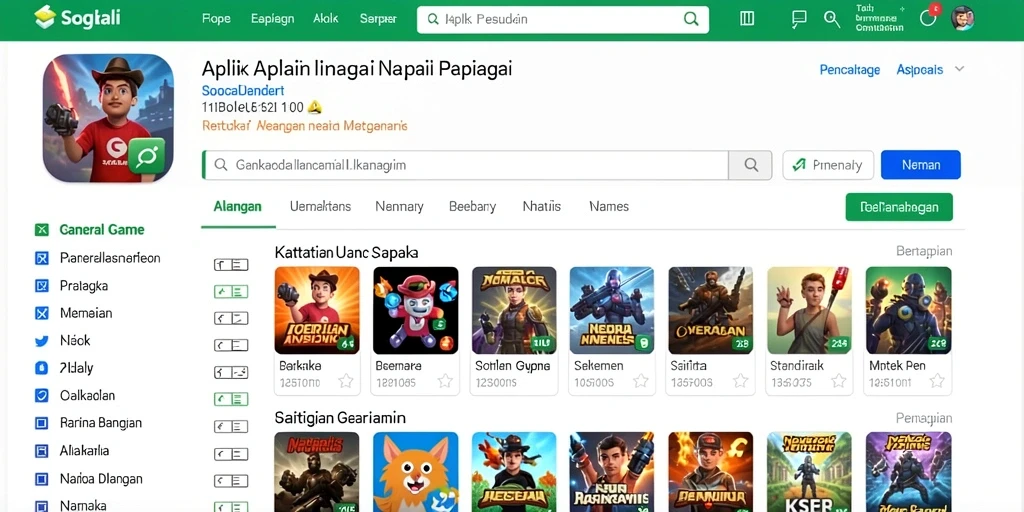Screen dimensions: 1024x512
Task: Switch to the Uemaktans tab
Action: pos(320,206)
